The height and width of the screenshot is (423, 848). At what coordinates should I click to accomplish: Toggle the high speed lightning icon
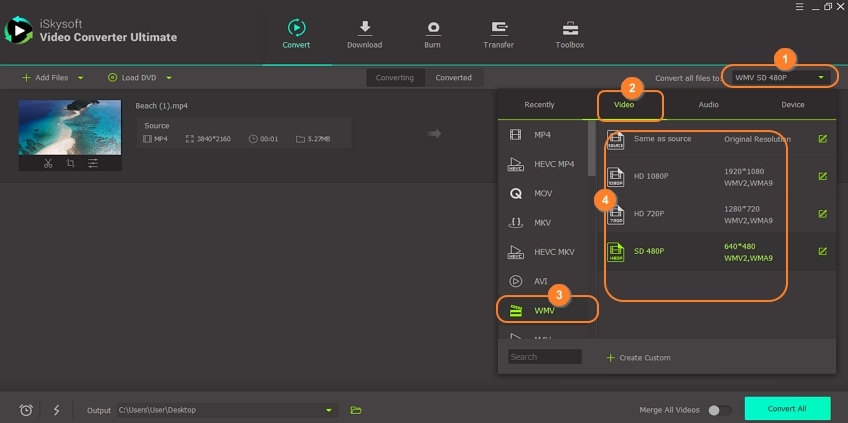[x=56, y=410]
